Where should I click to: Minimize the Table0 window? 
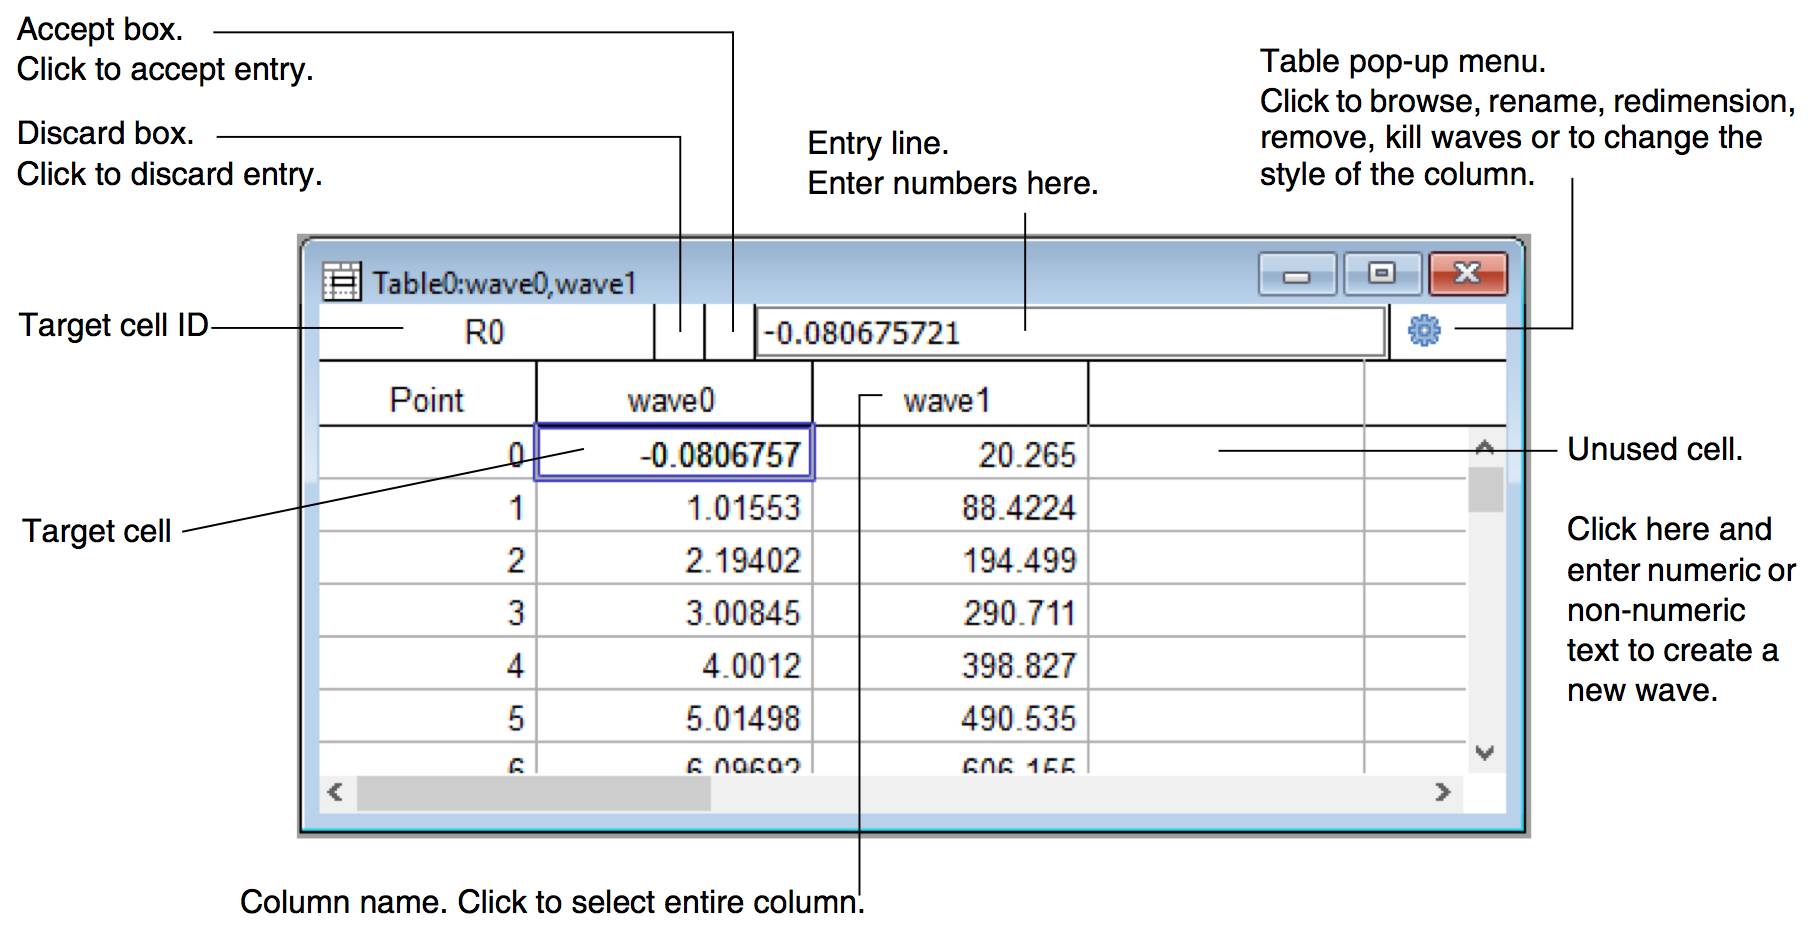[1297, 275]
